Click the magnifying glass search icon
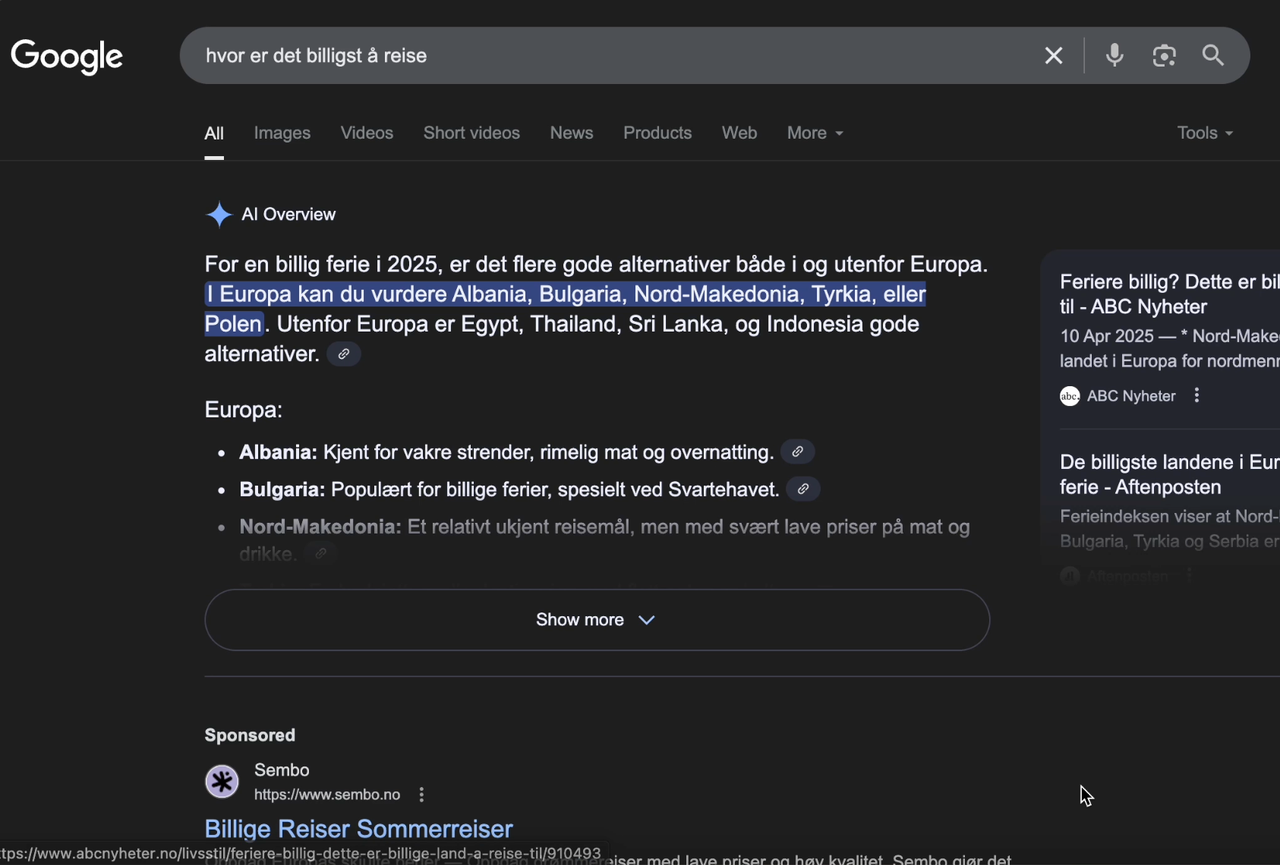 point(1213,56)
